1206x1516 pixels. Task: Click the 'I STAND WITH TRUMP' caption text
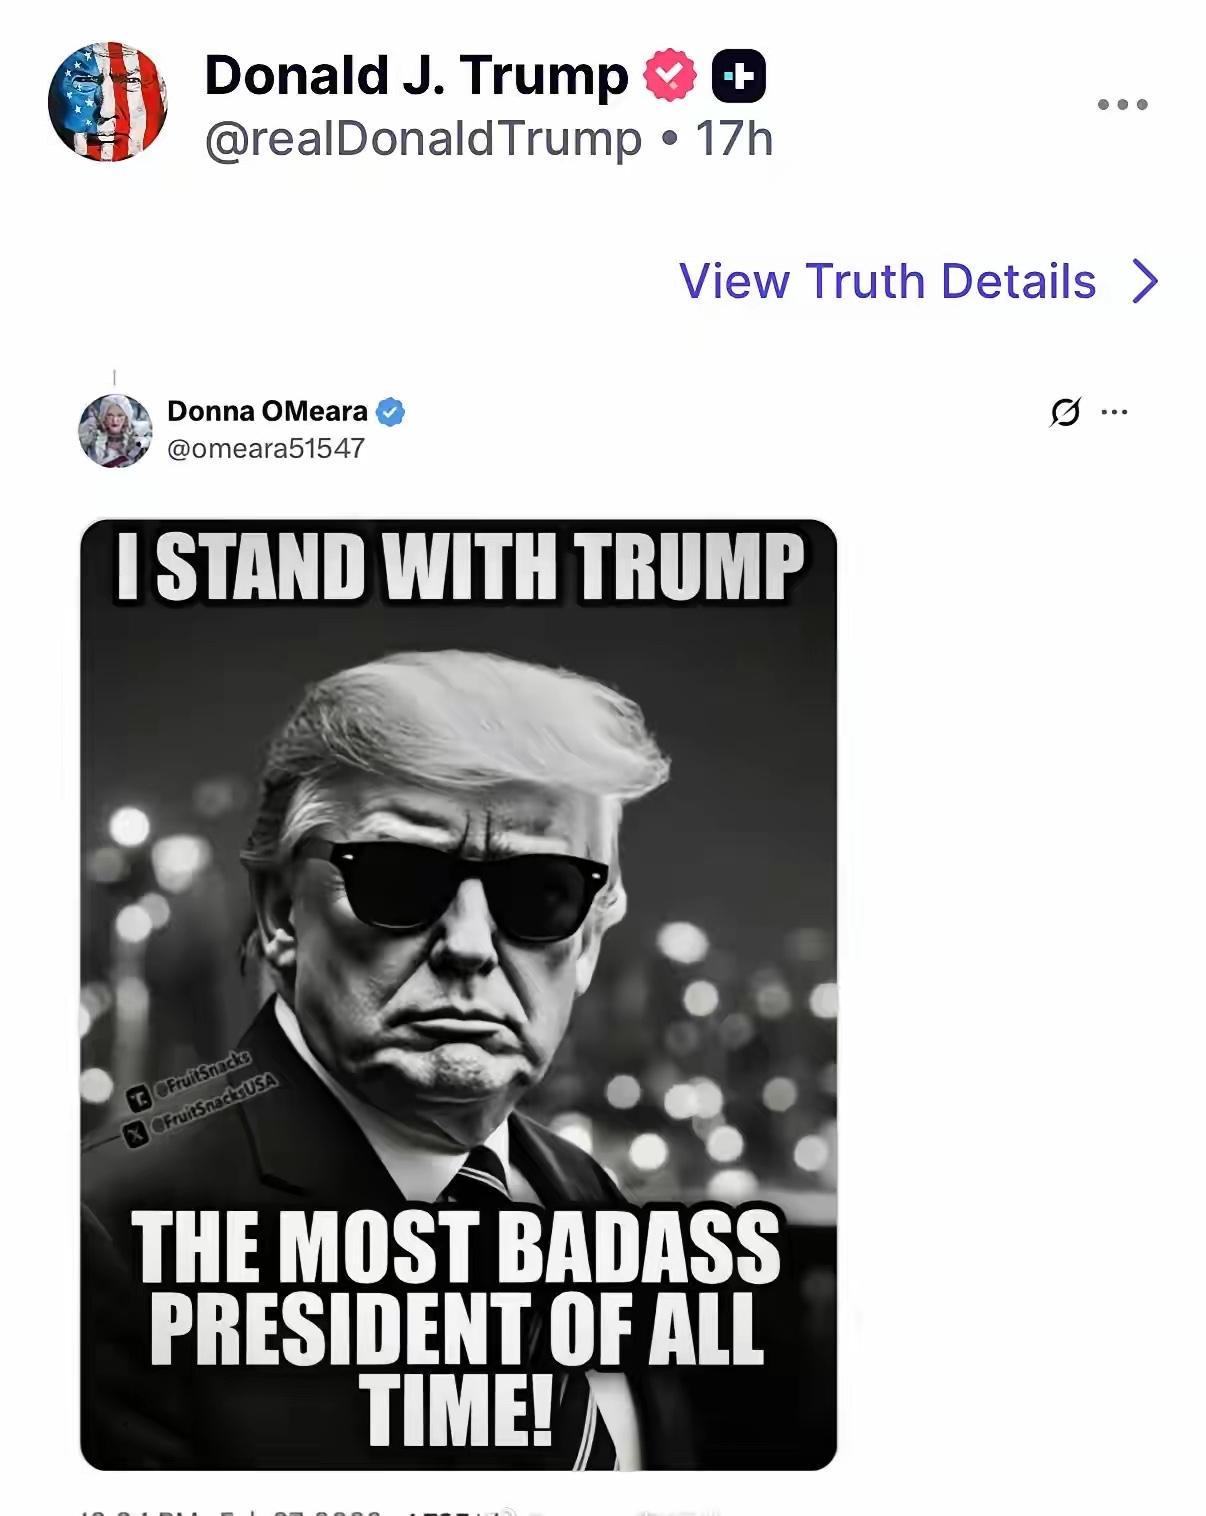[x=459, y=566]
